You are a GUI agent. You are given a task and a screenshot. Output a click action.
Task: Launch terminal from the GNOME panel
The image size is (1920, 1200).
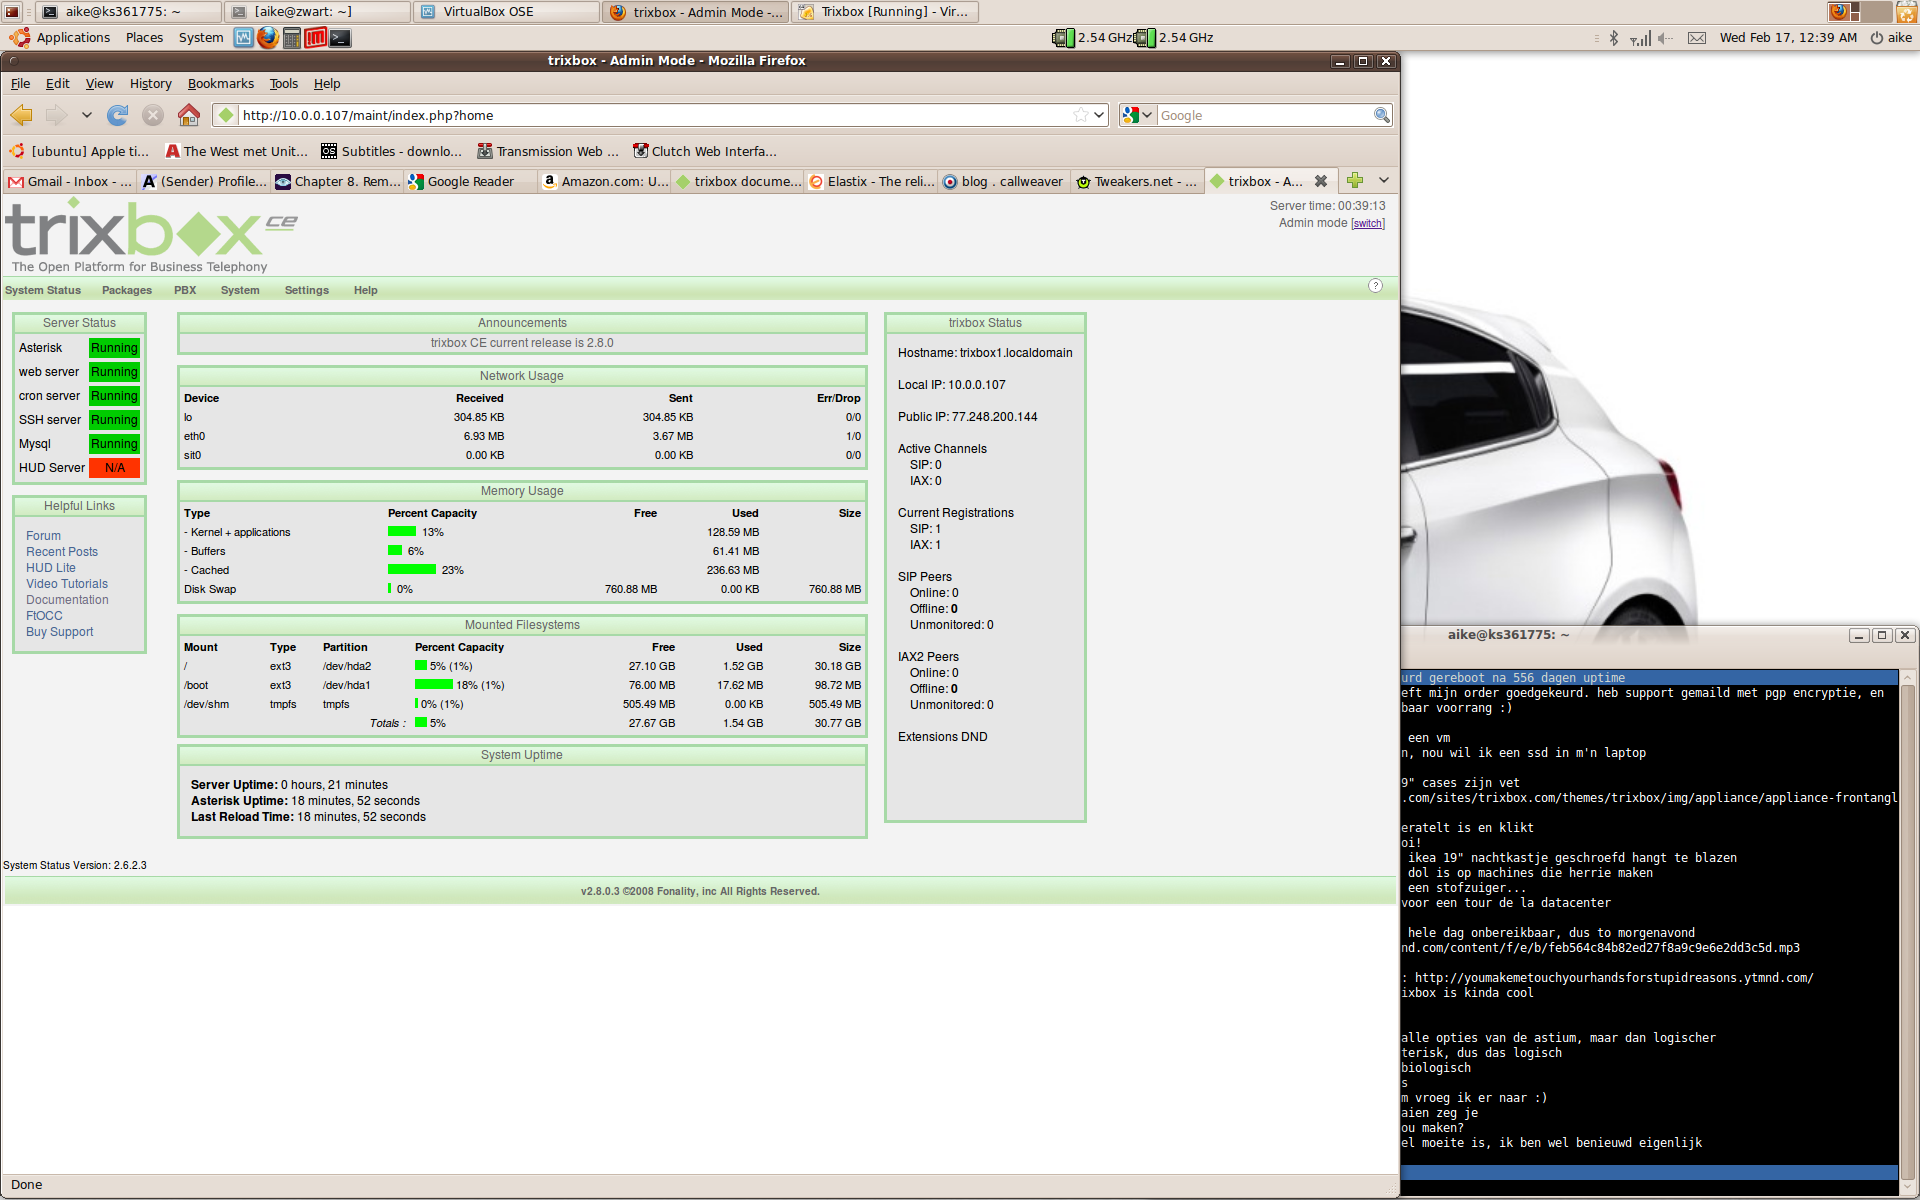(340, 38)
